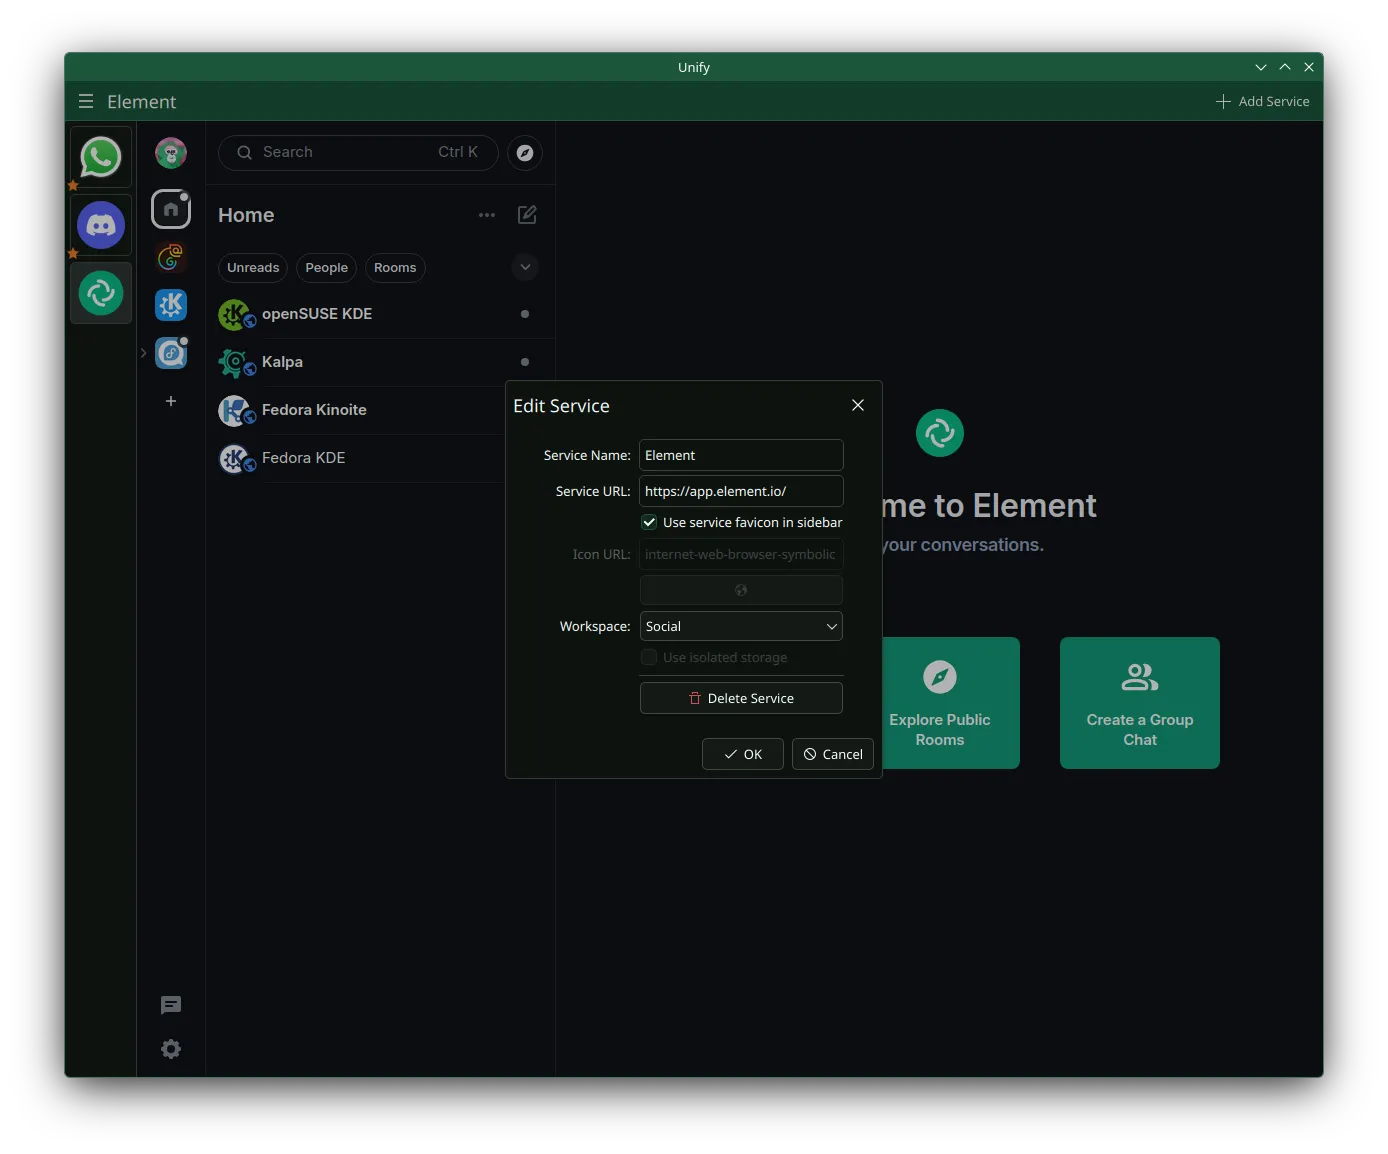Viewport: 1388px width, 1154px height.
Task: Open the KDE space icon
Action: click(x=171, y=305)
